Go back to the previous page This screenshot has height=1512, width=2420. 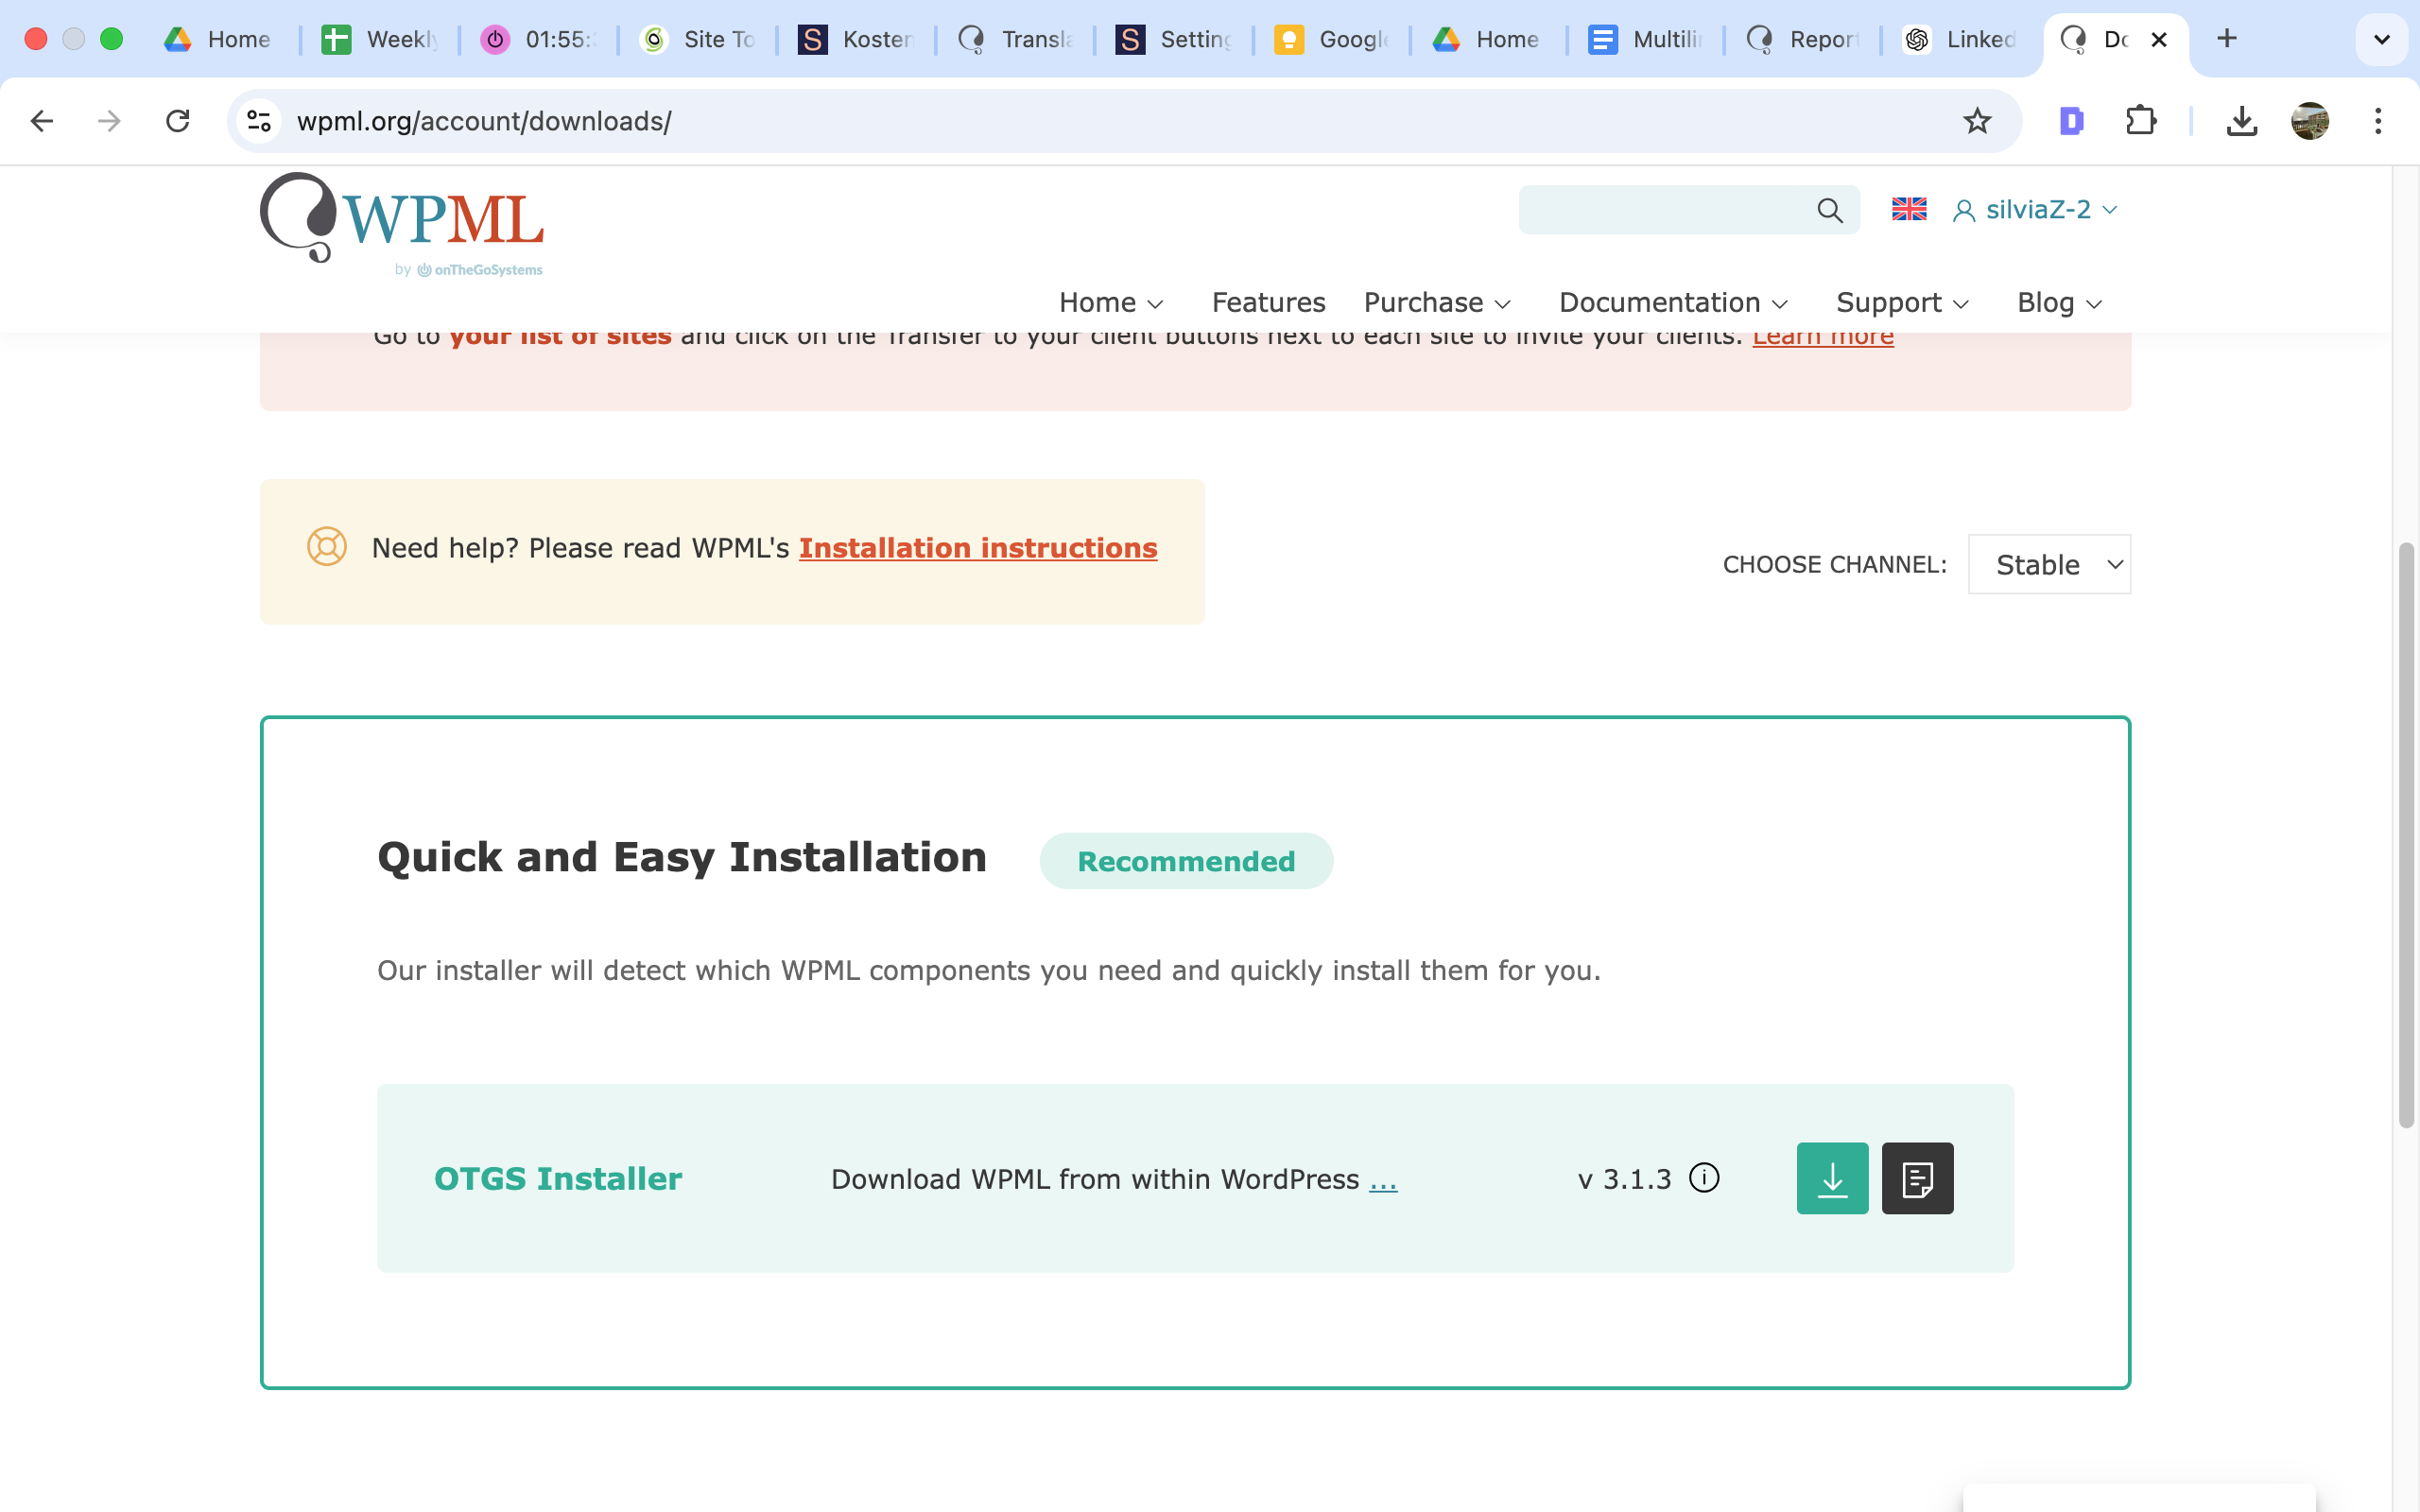[42, 121]
